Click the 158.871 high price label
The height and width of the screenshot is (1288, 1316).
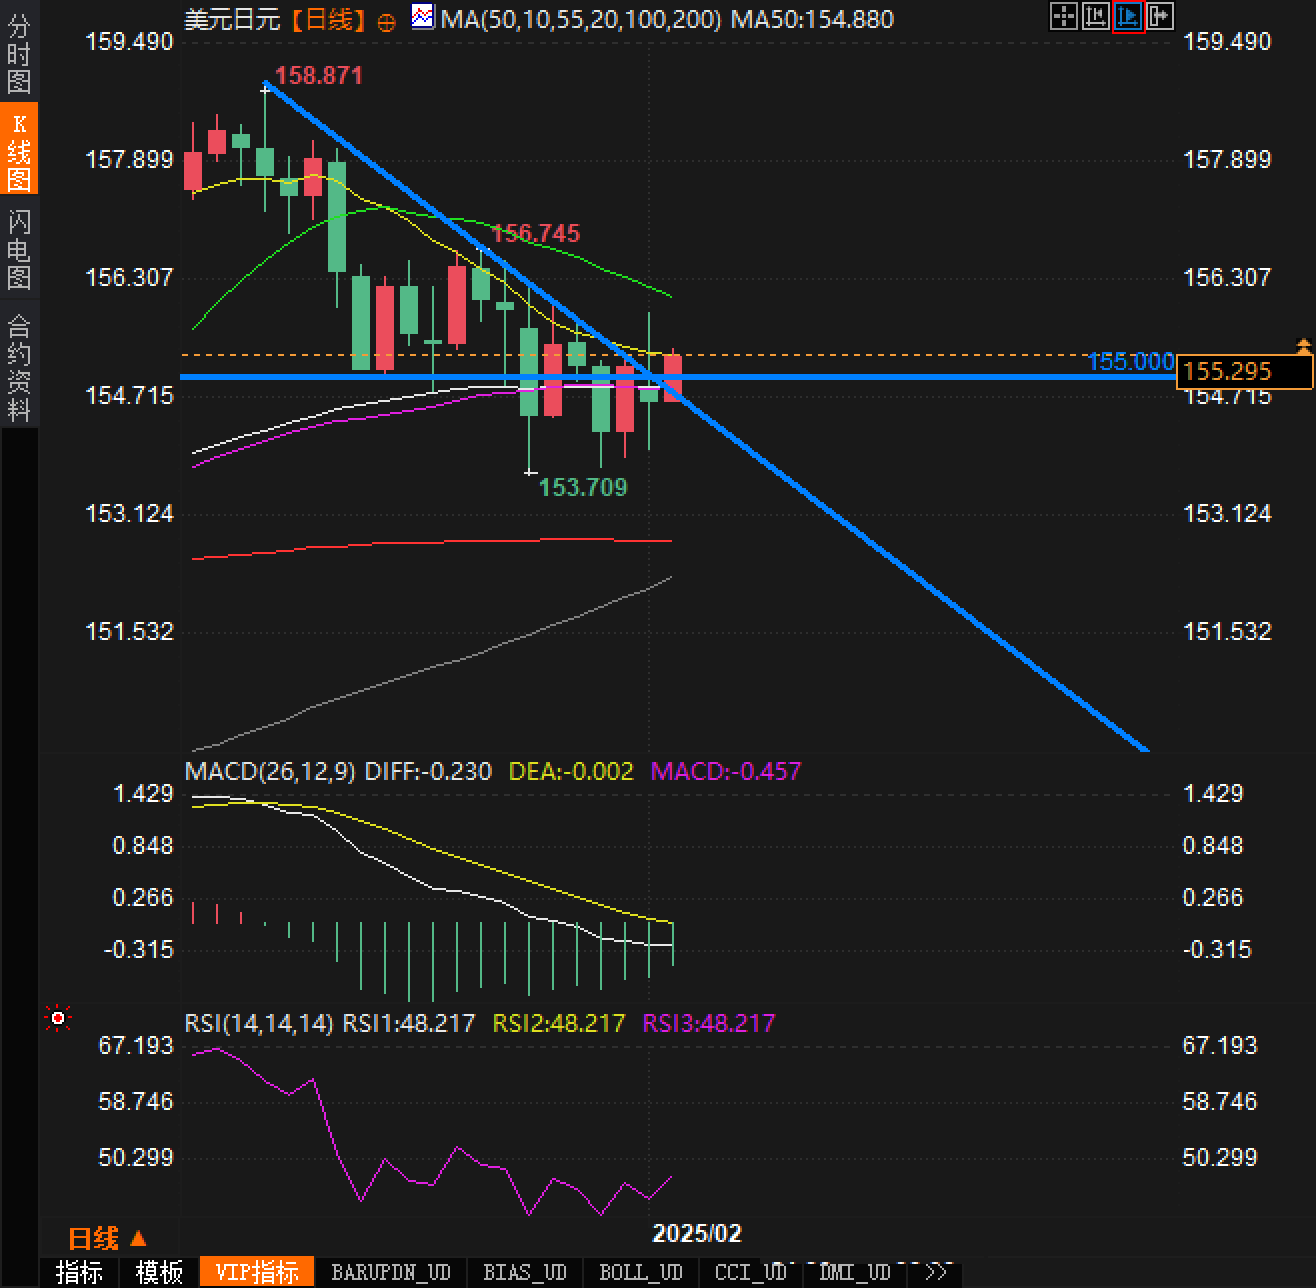click(319, 76)
